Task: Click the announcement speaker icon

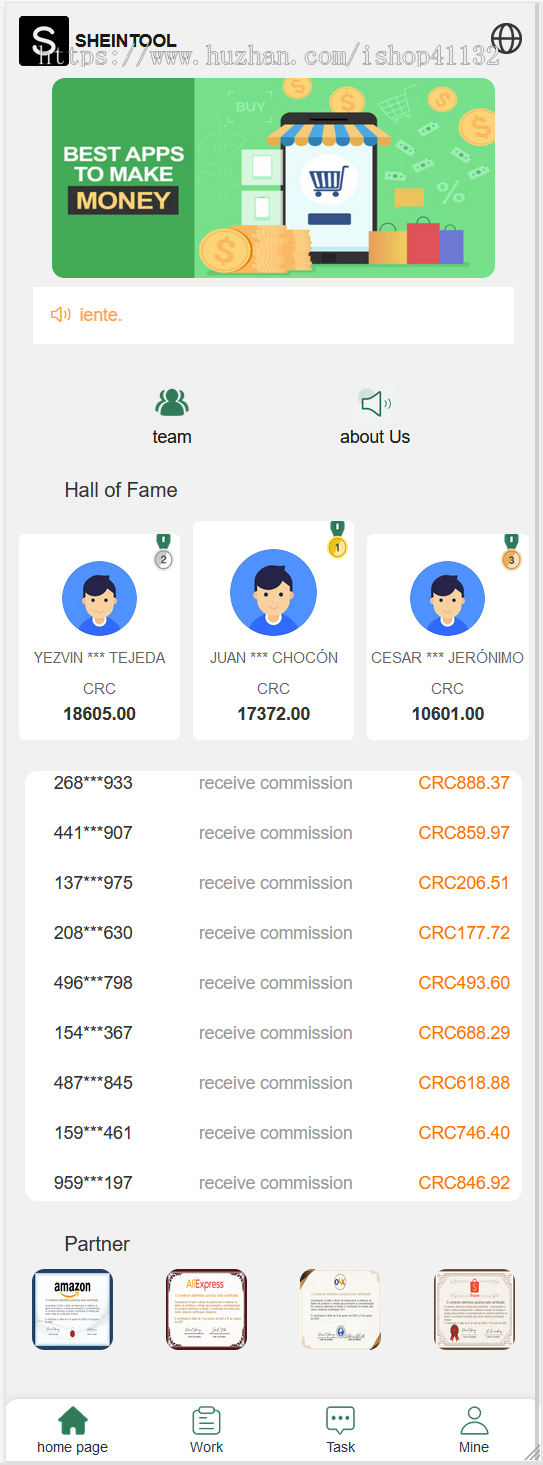Action: coord(60,315)
